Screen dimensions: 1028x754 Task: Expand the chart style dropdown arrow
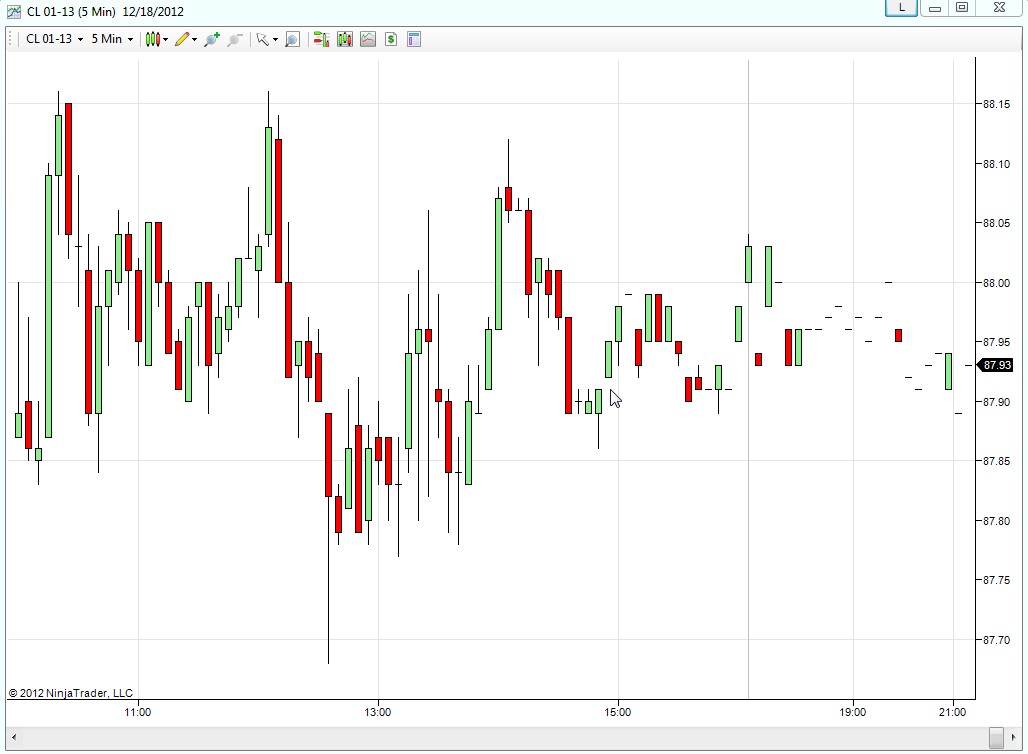pos(165,39)
